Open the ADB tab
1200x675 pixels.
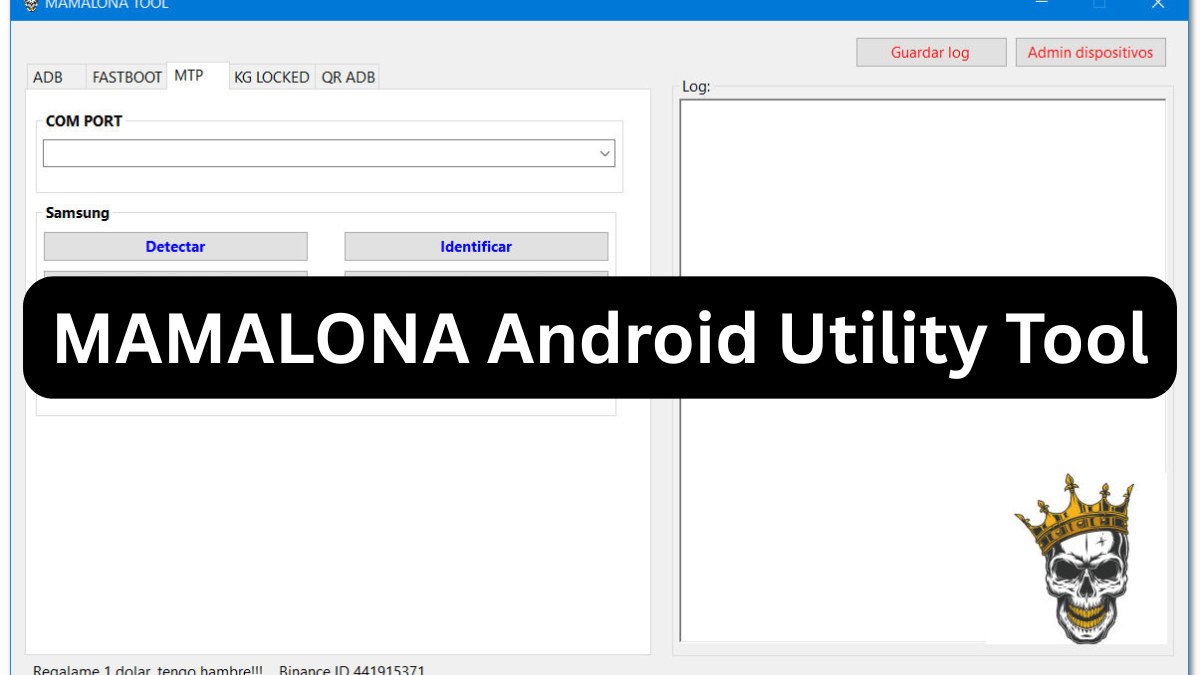pos(48,77)
